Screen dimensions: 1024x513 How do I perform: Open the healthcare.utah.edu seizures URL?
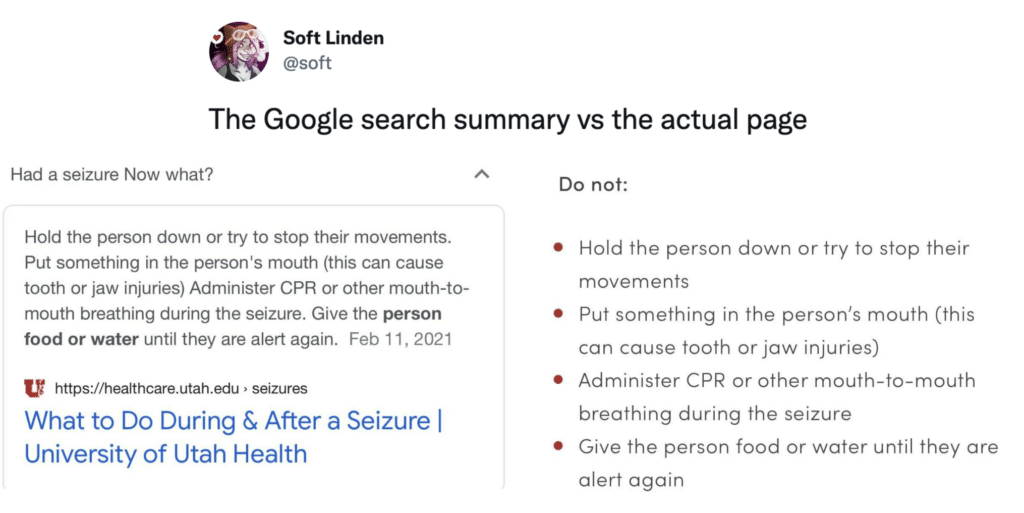pyautogui.click(x=181, y=388)
